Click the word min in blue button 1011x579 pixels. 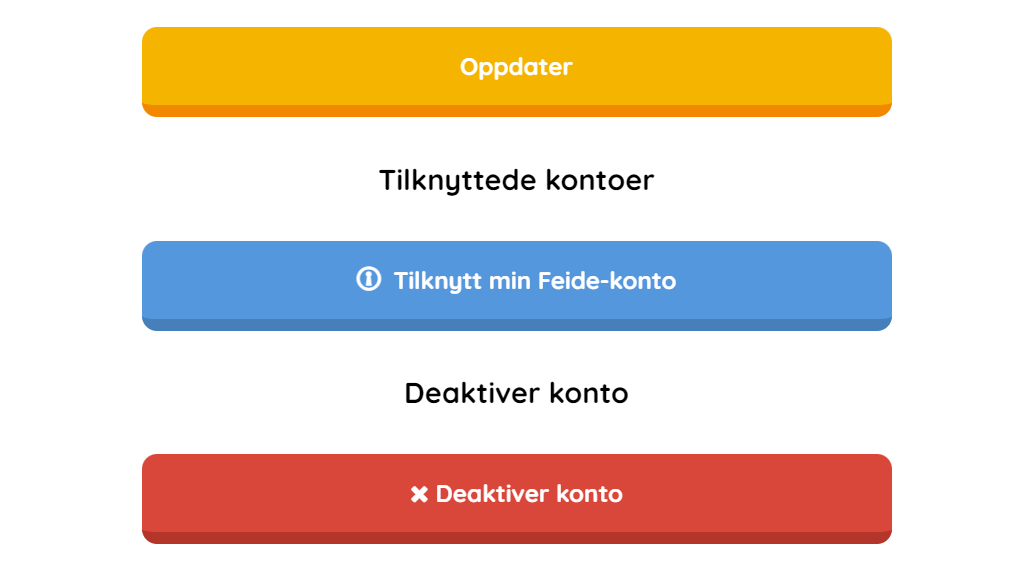[x=510, y=281]
